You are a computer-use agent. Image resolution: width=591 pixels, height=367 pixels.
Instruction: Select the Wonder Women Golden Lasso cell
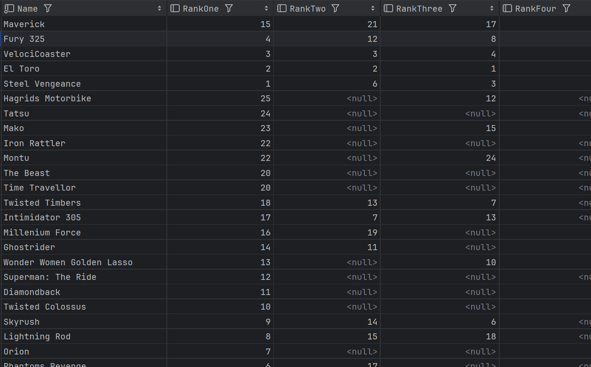[x=84, y=262]
